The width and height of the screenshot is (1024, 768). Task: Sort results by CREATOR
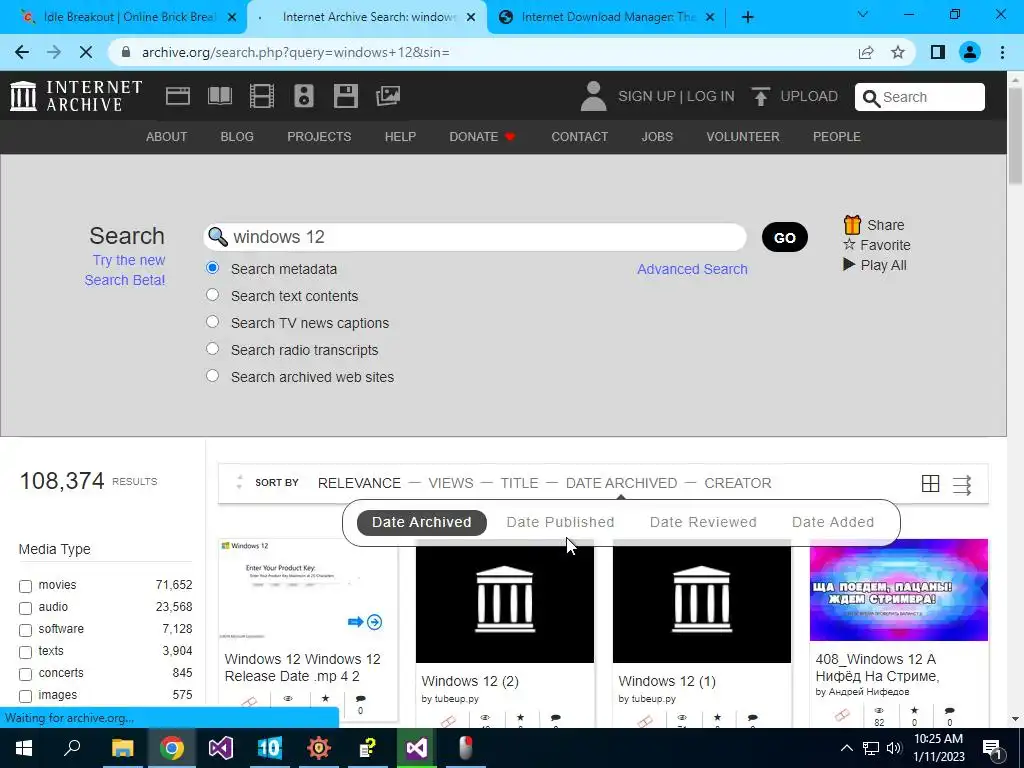737,483
